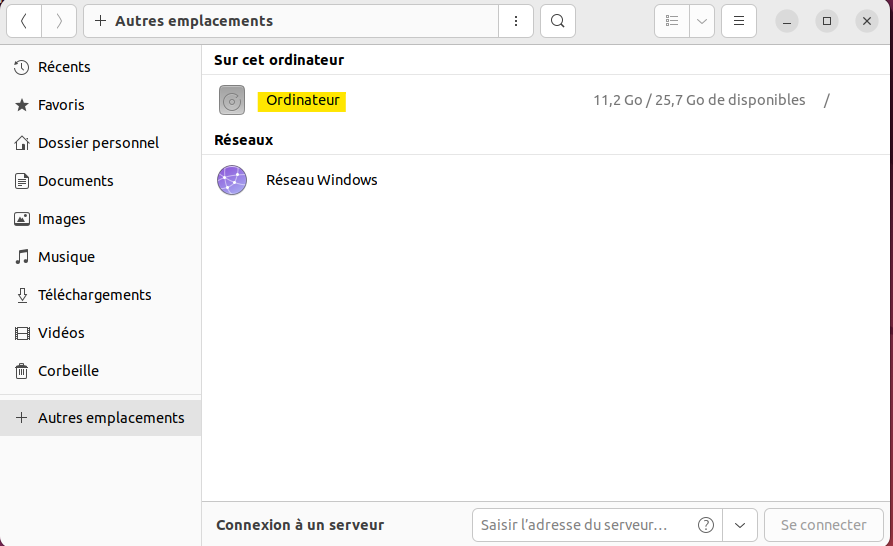Click the Réseau Windows network icon
The image size is (893, 546).
click(x=232, y=180)
